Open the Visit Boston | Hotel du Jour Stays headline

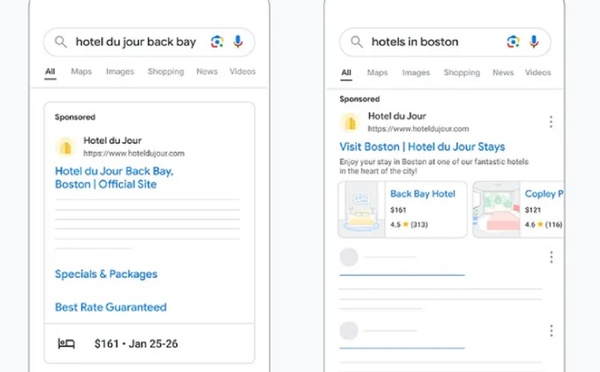pyautogui.click(x=422, y=147)
